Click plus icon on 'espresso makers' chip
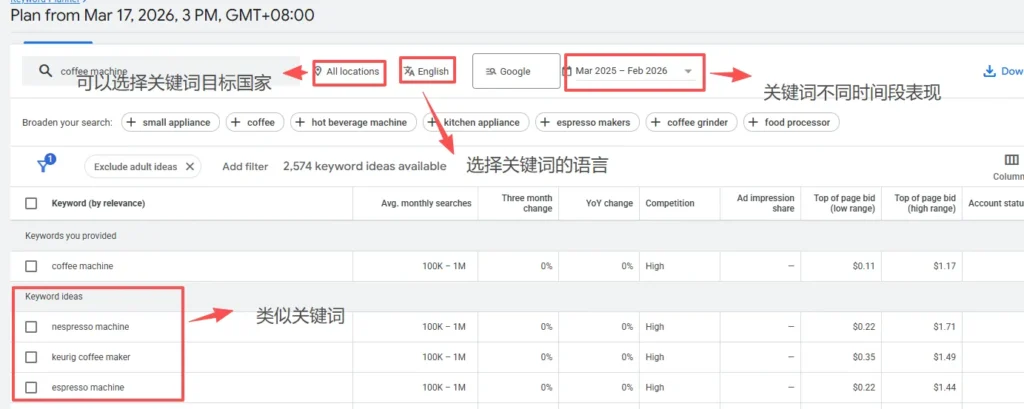Viewport: 1024px width, 409px height. point(547,123)
